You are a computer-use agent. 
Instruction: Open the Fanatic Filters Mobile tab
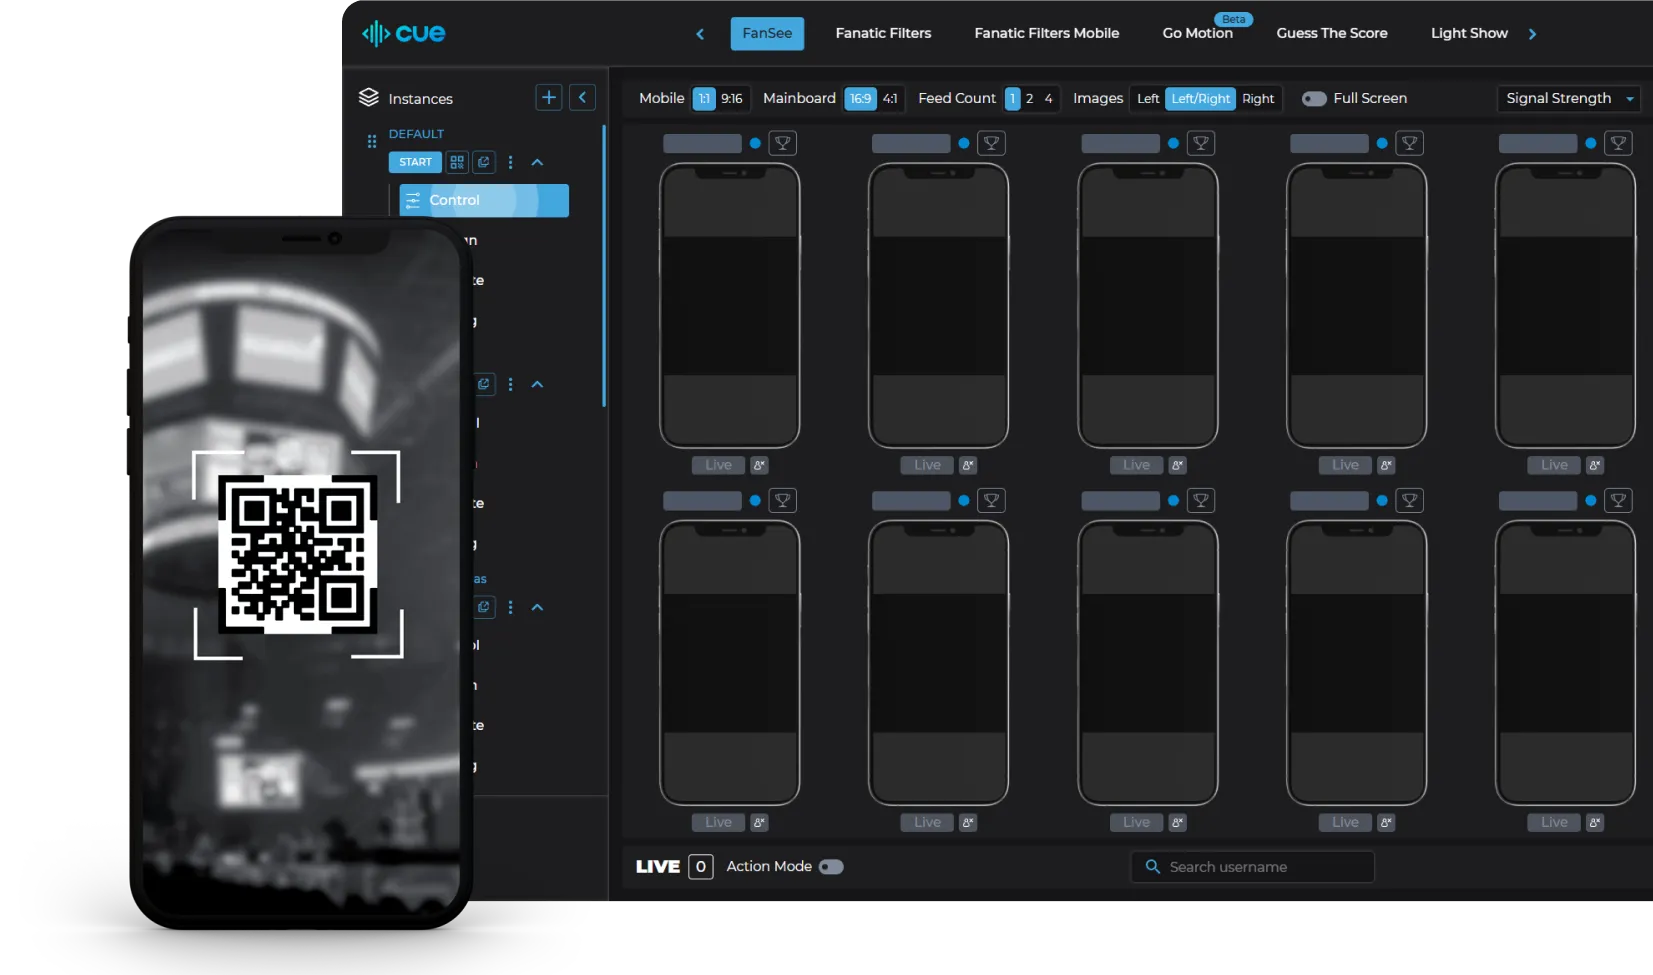(x=1047, y=33)
